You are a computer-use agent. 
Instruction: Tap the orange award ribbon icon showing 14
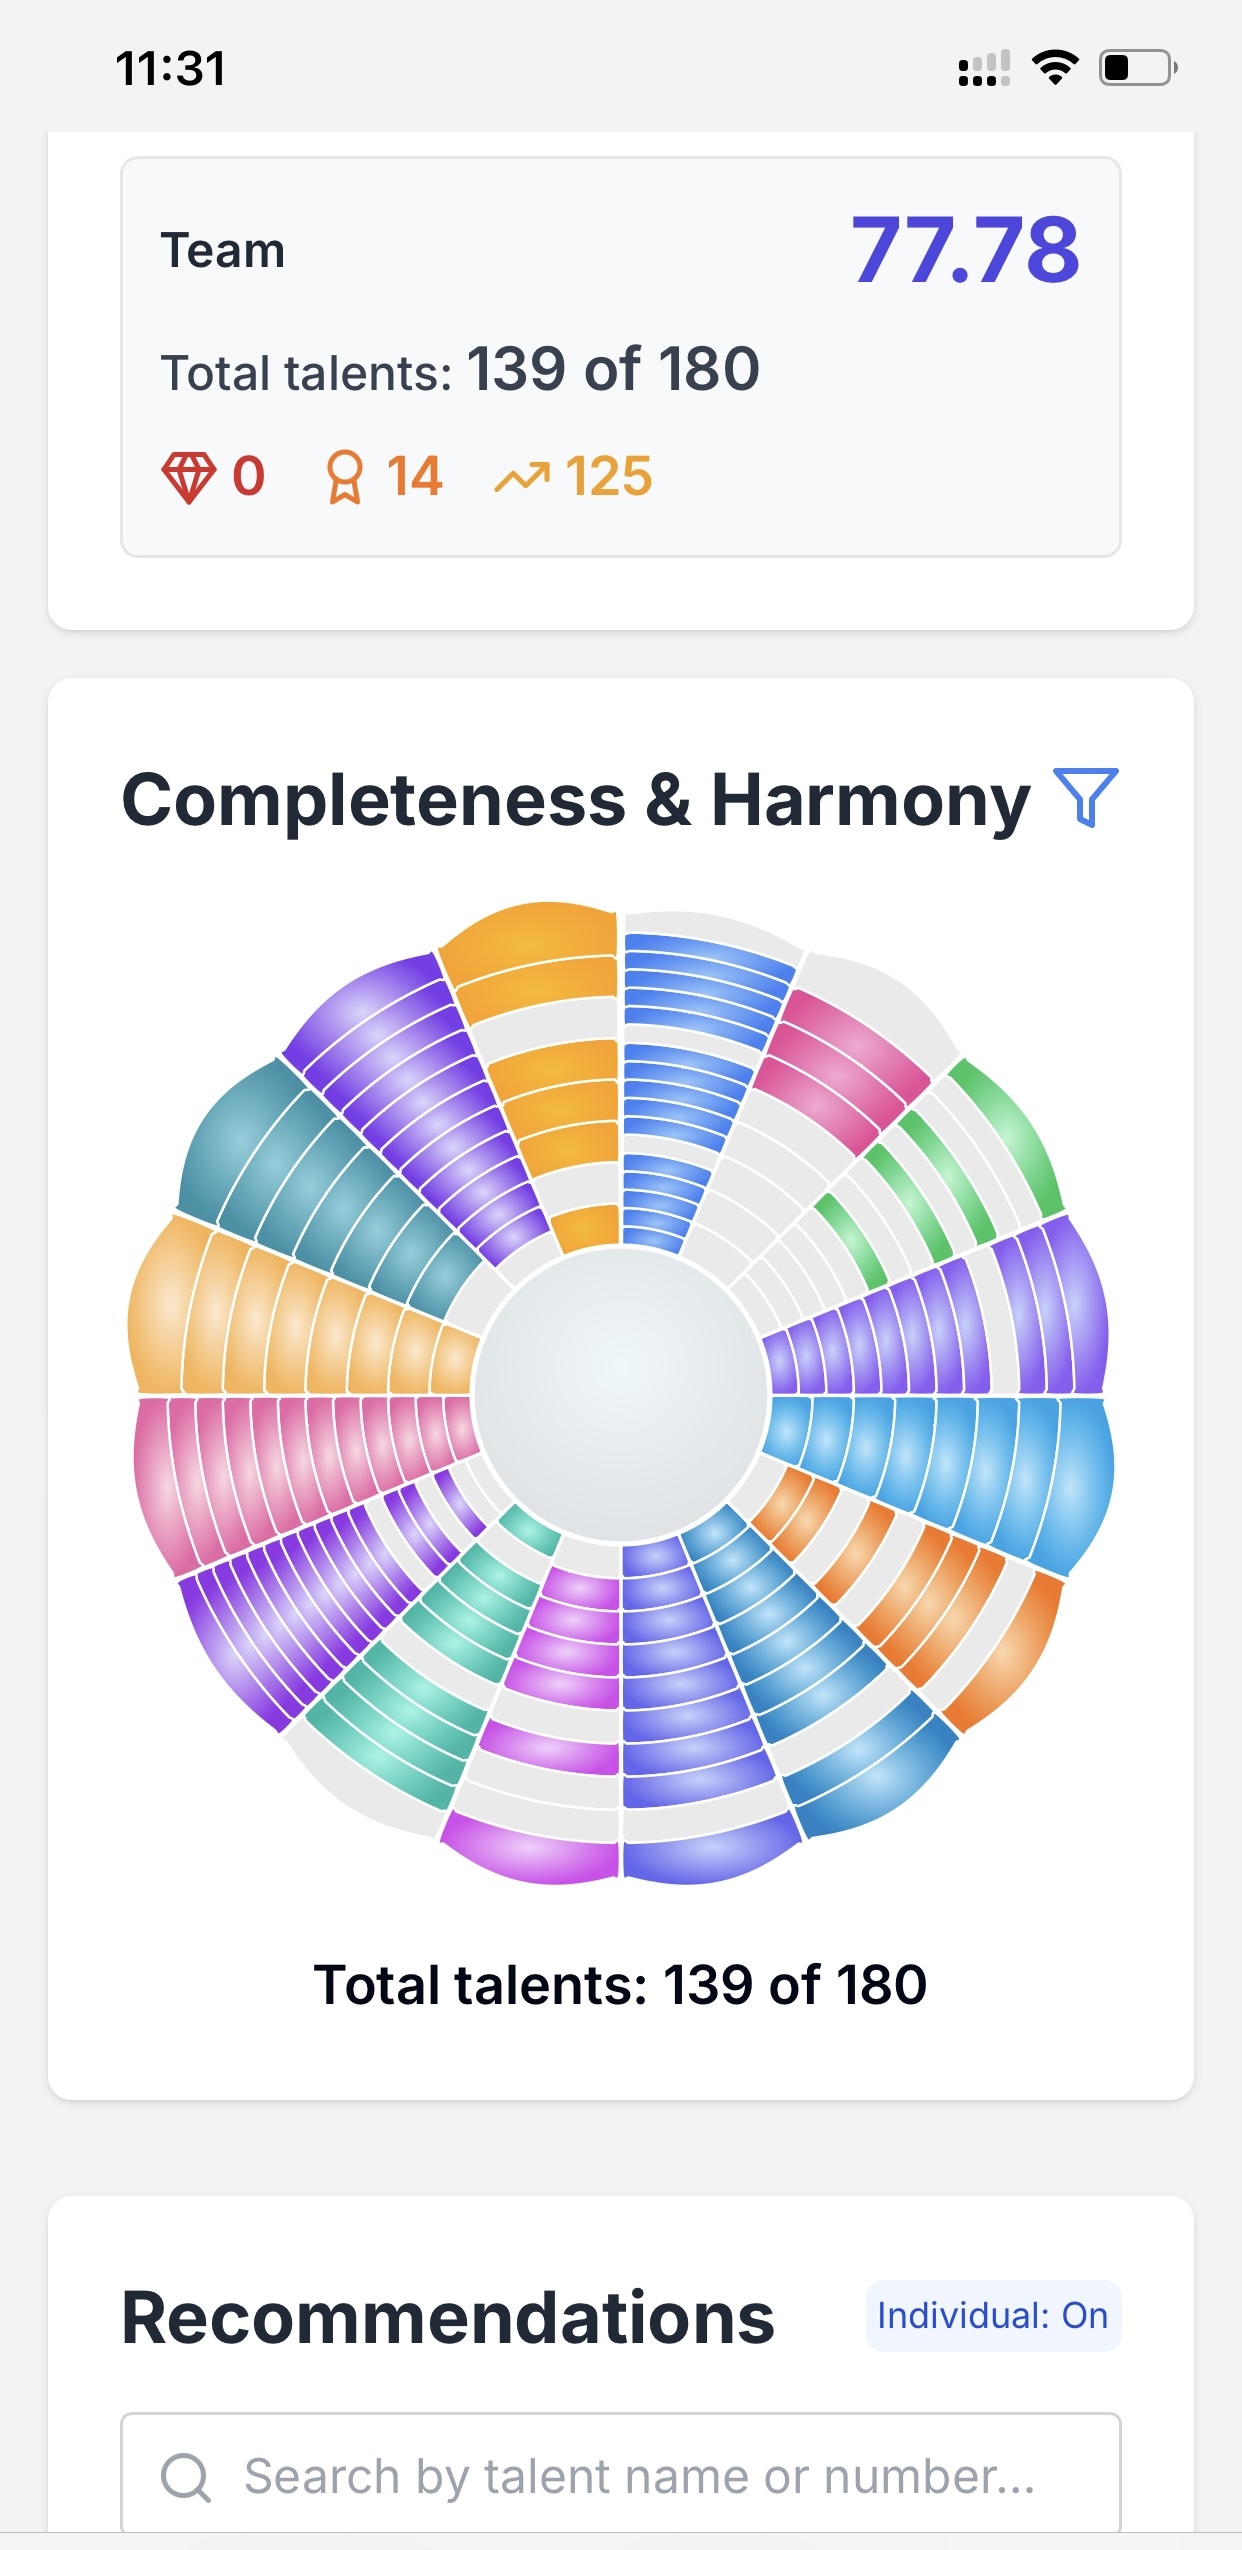[345, 477]
